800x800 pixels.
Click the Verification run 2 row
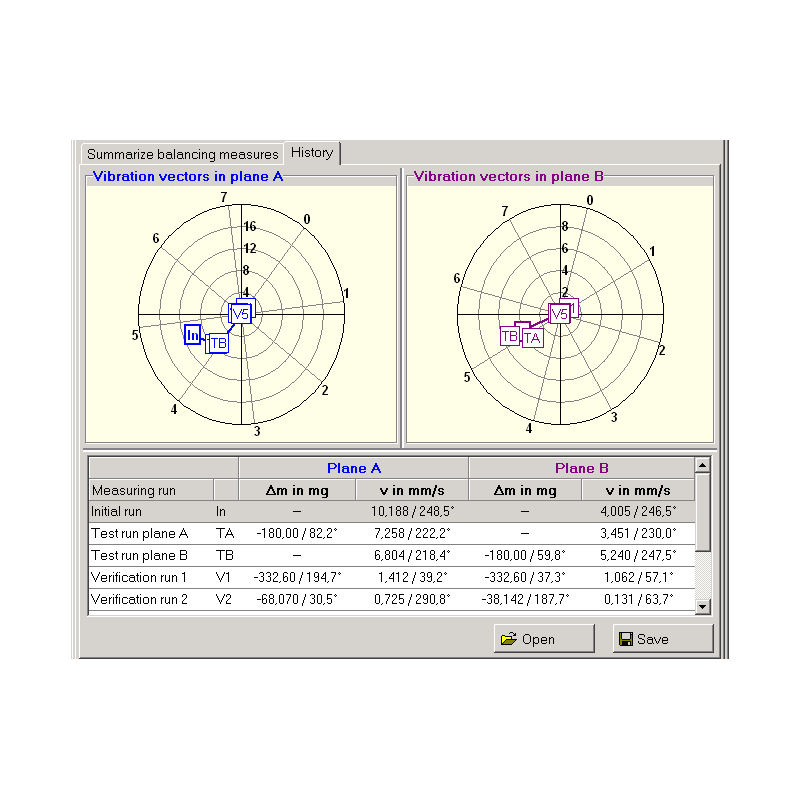coord(150,599)
